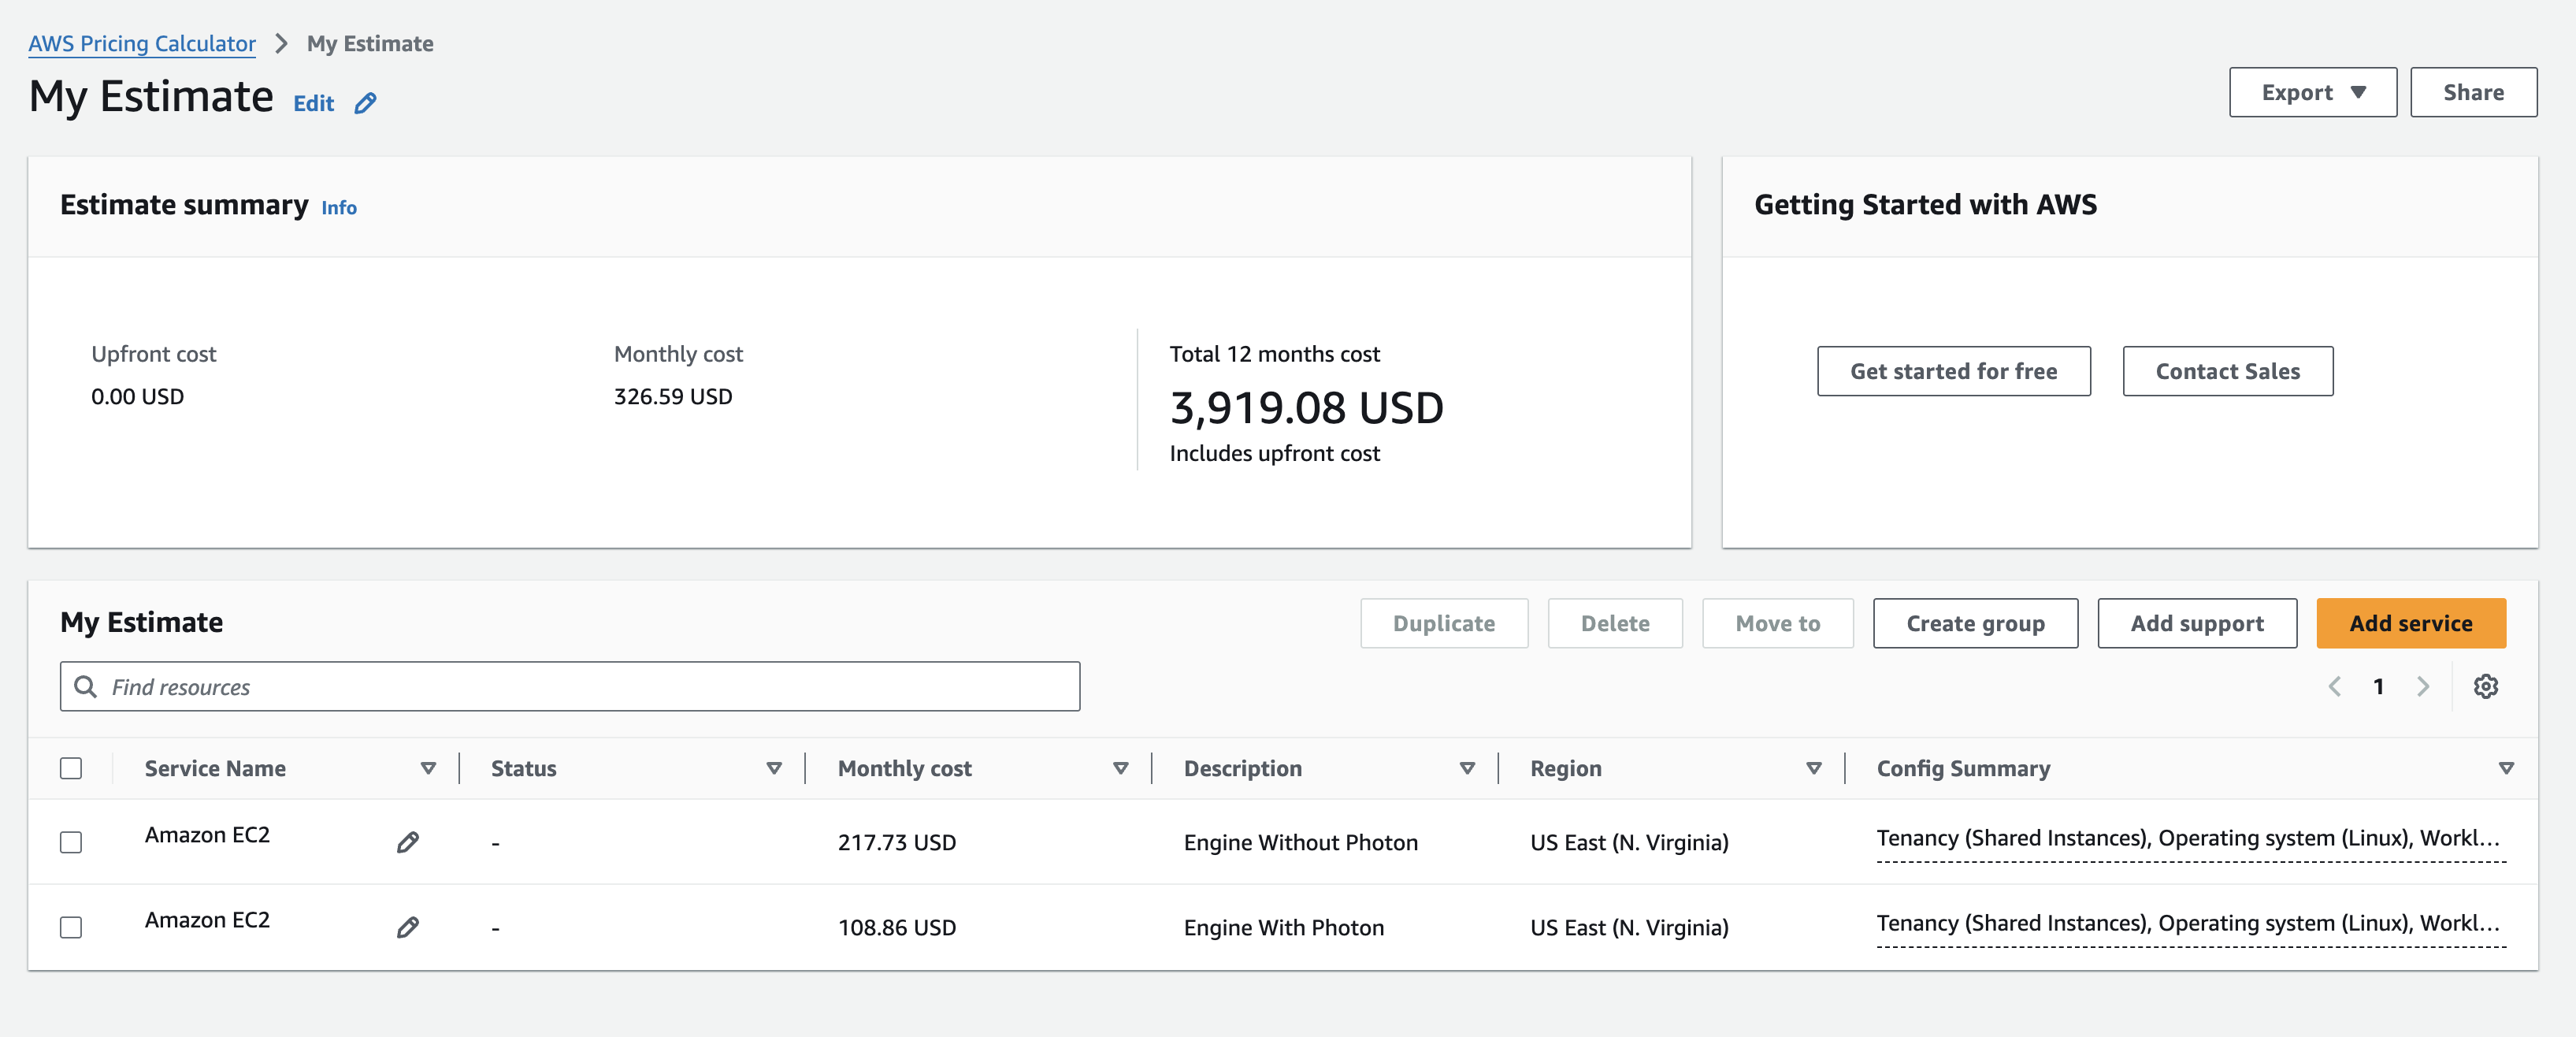Click Region cell of Engine With Photon row
The height and width of the screenshot is (1037, 2576).
coord(1629,927)
